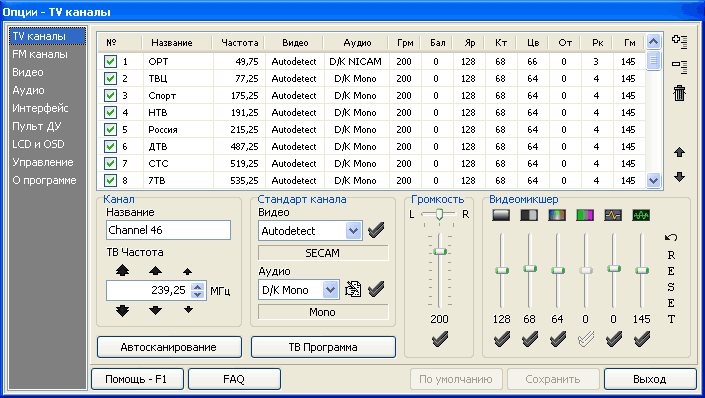Viewport: 705px width, 398px height.
Task: Increase TV frequency with the largest up arrow
Action: click(x=122, y=270)
